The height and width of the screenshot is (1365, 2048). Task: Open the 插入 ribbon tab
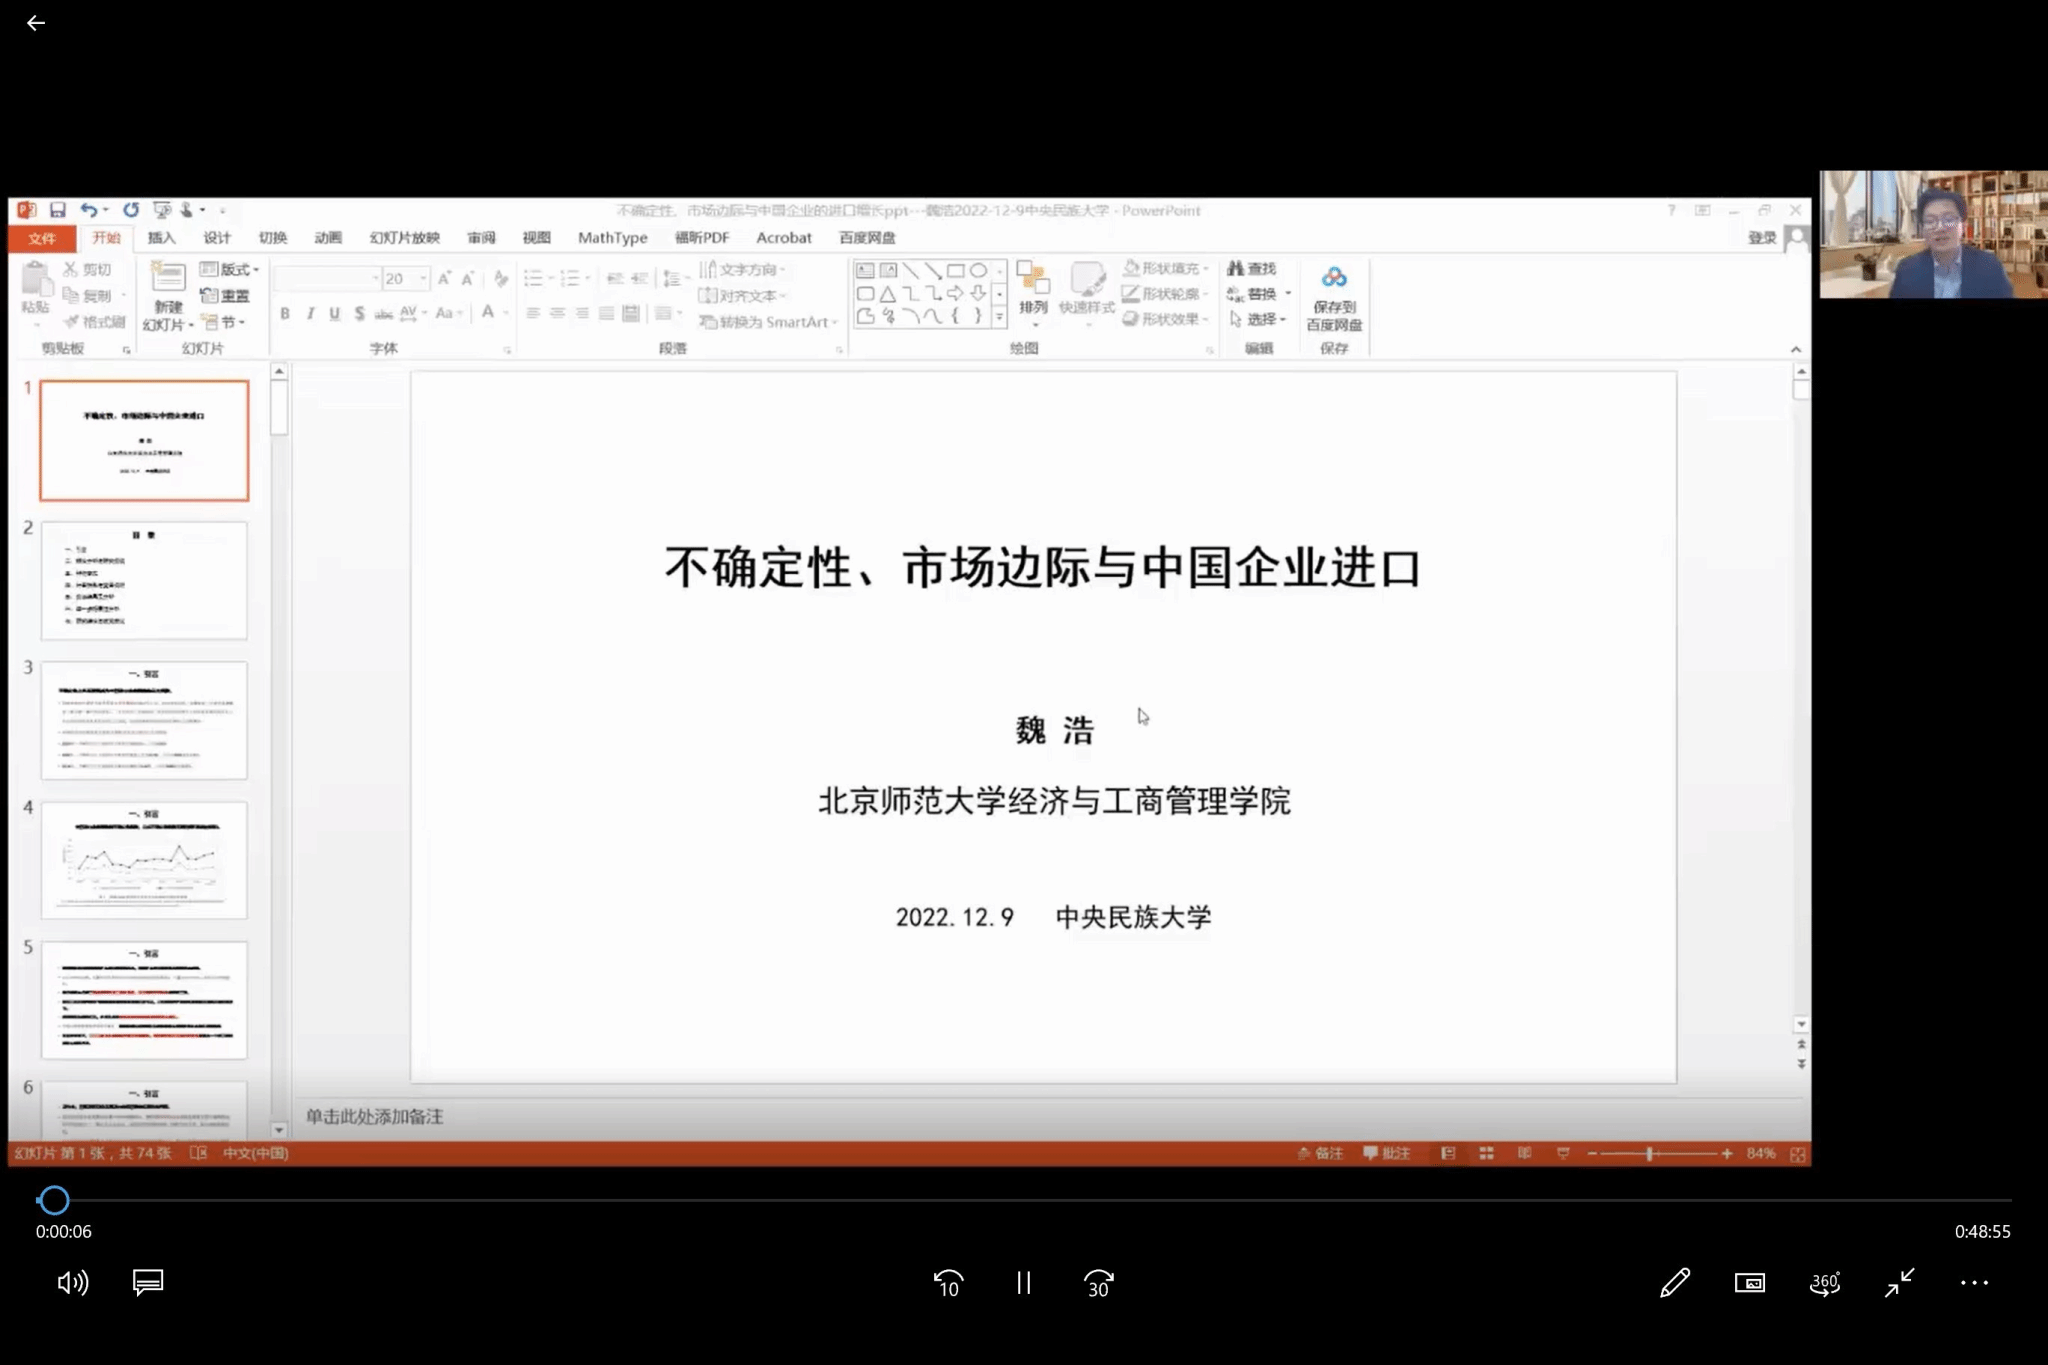161,238
